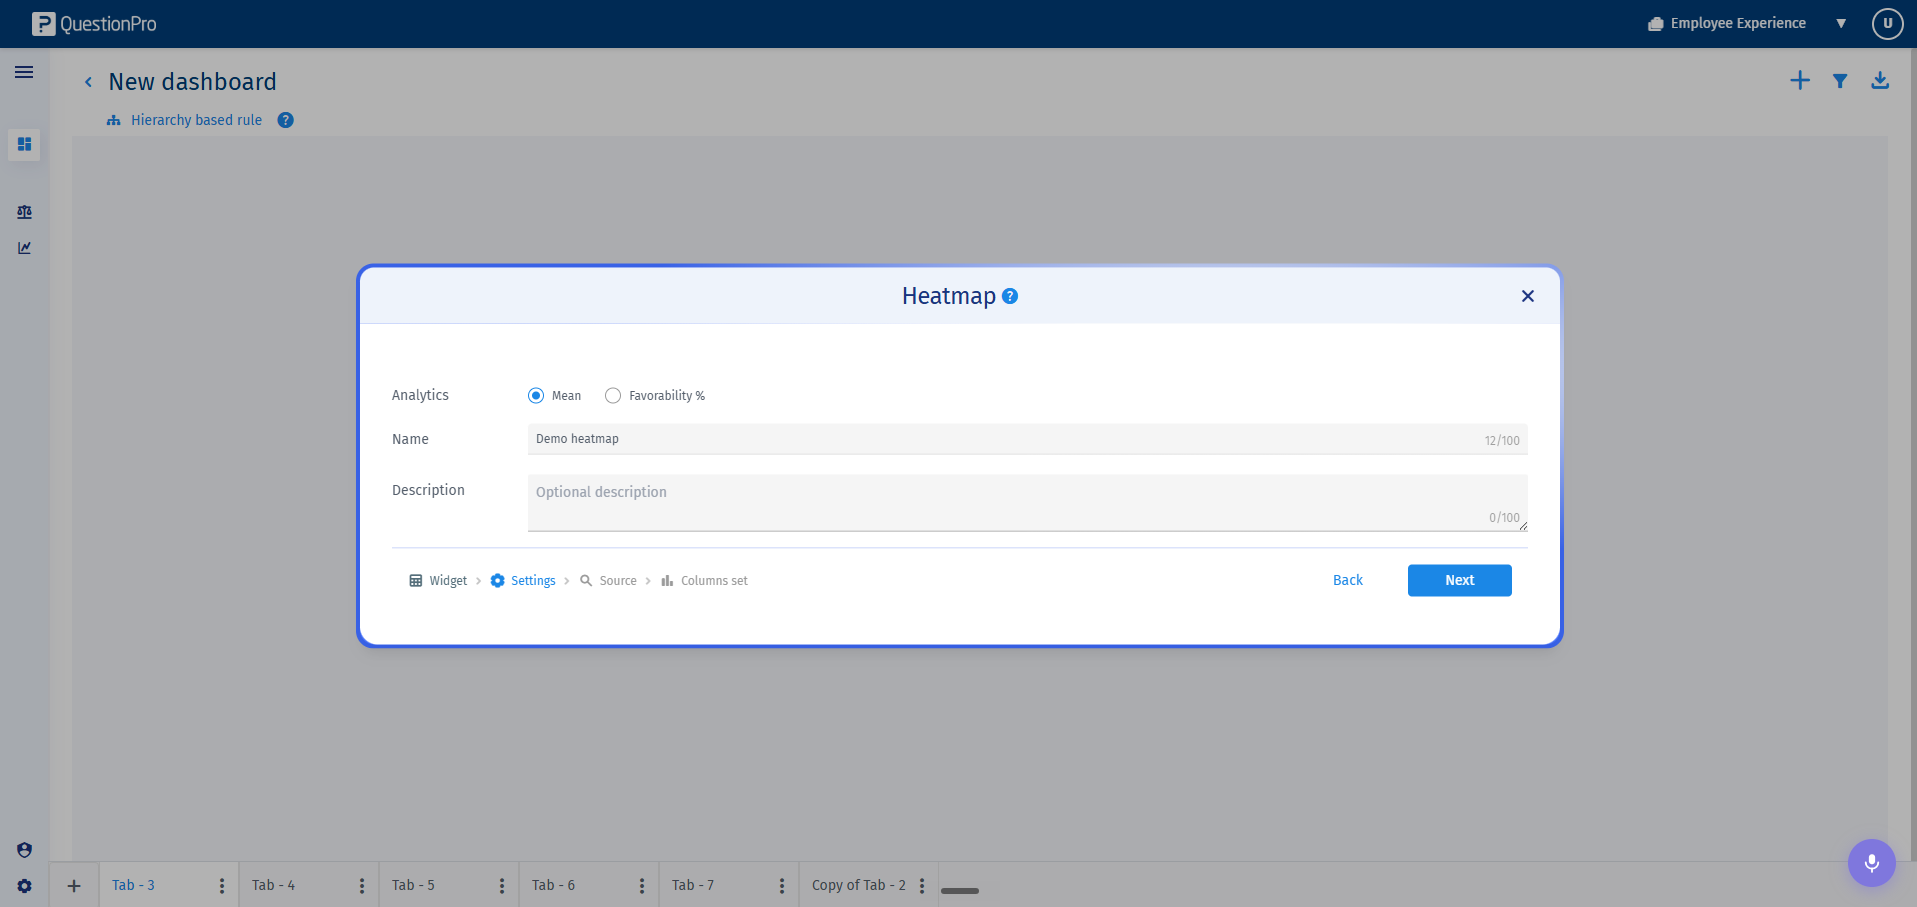Expand the Employee Experience product dropdown
Screen dimensions: 1917x907
tap(1841, 23)
